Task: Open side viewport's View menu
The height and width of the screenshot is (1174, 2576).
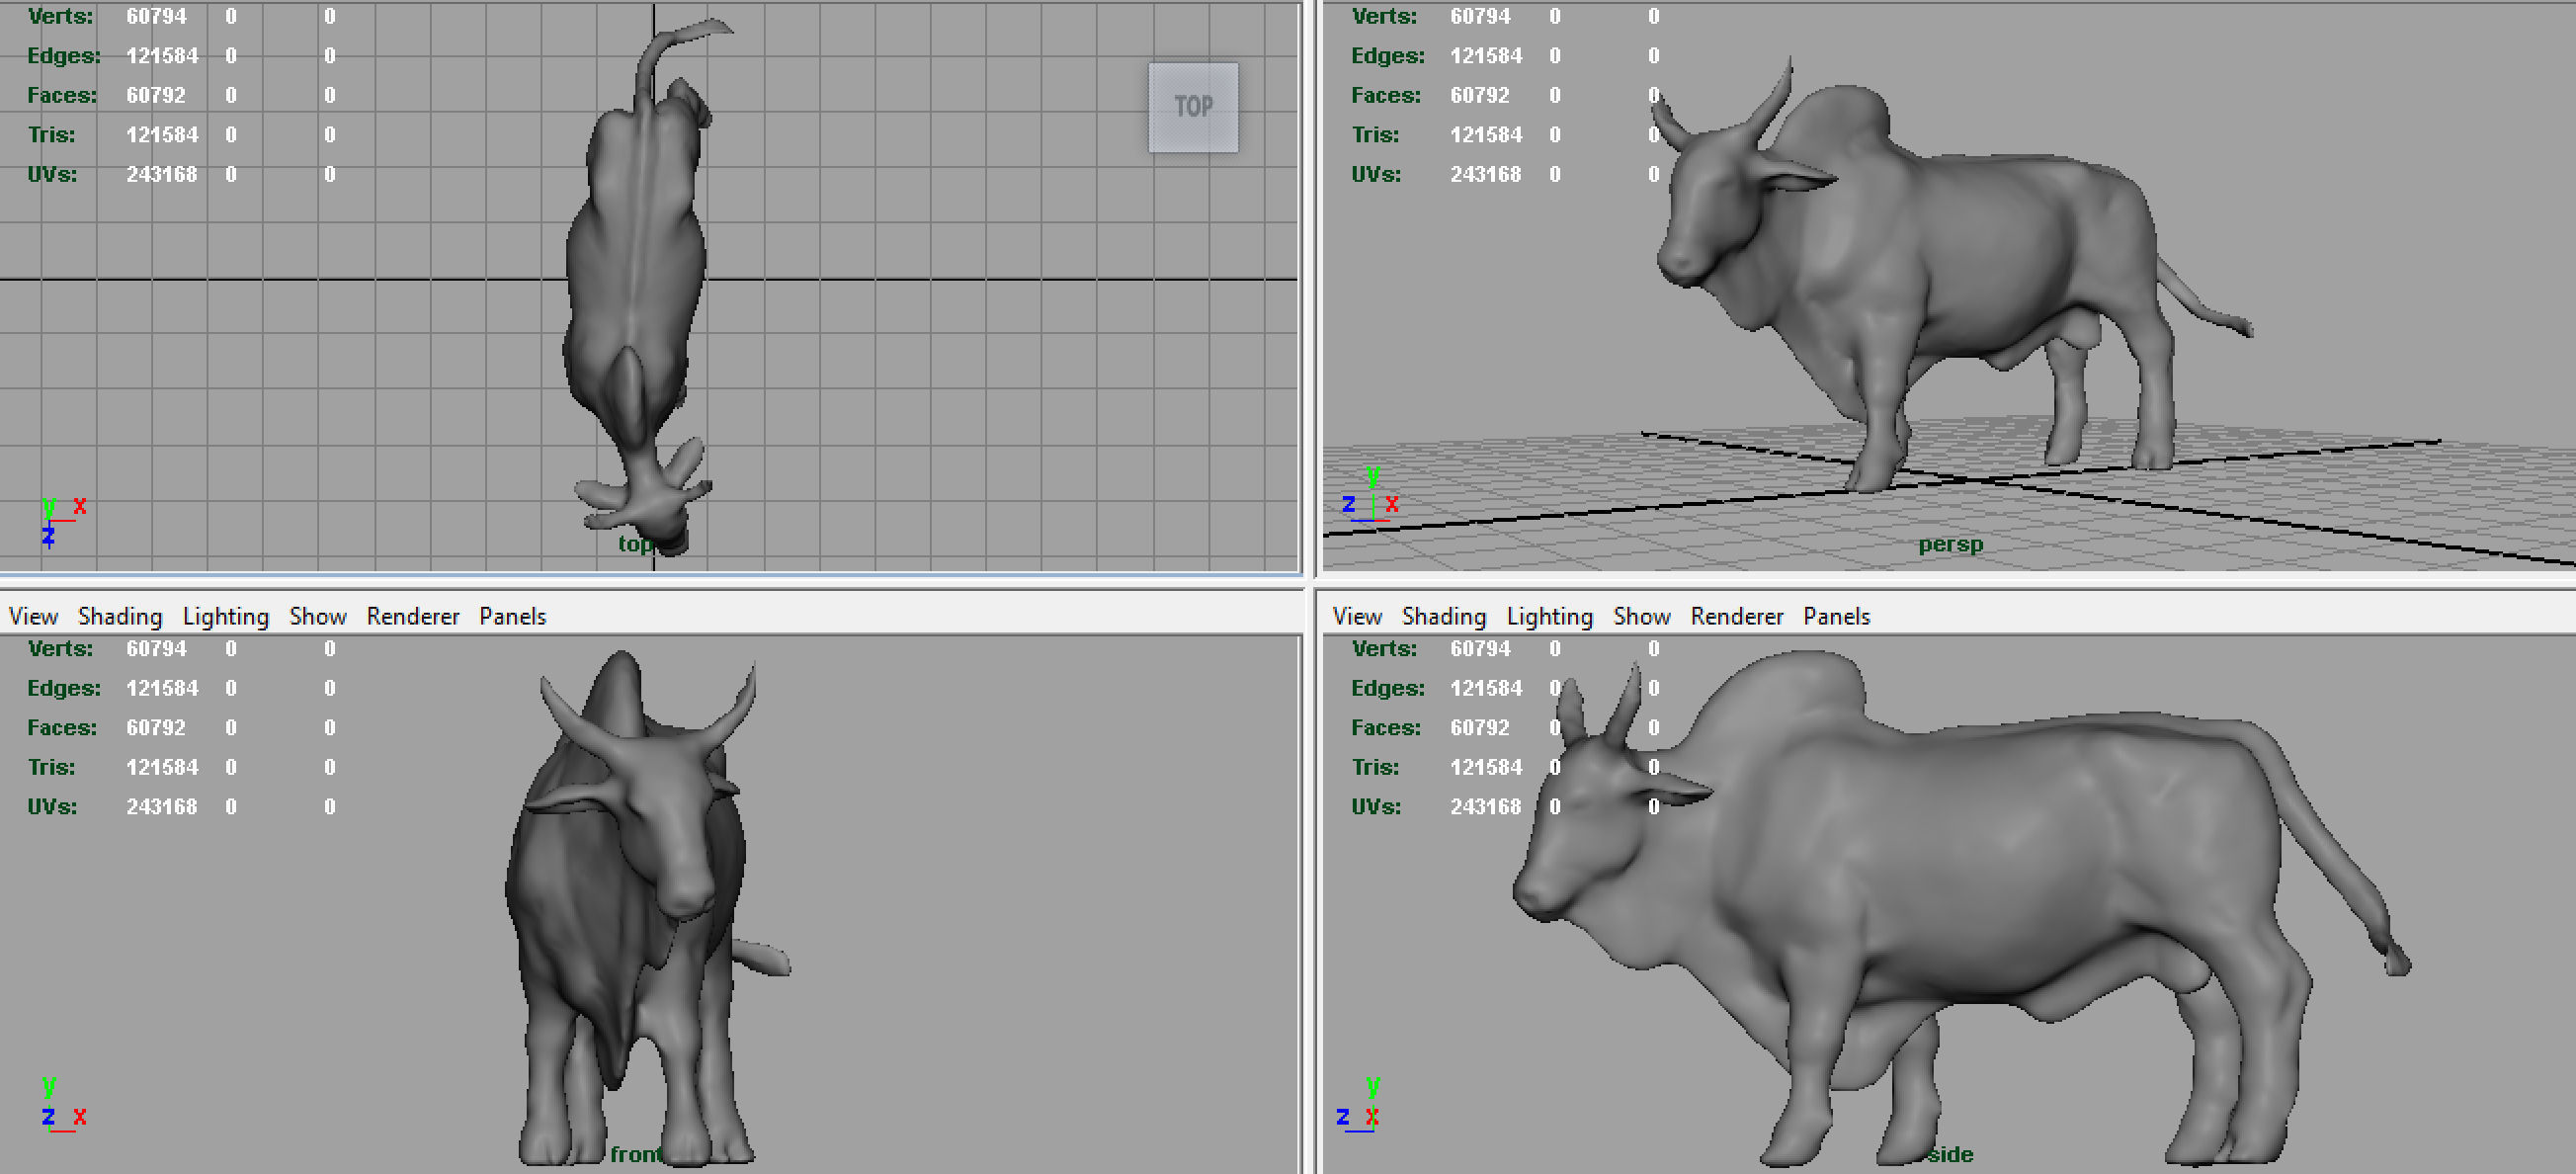Action: [x=1357, y=616]
